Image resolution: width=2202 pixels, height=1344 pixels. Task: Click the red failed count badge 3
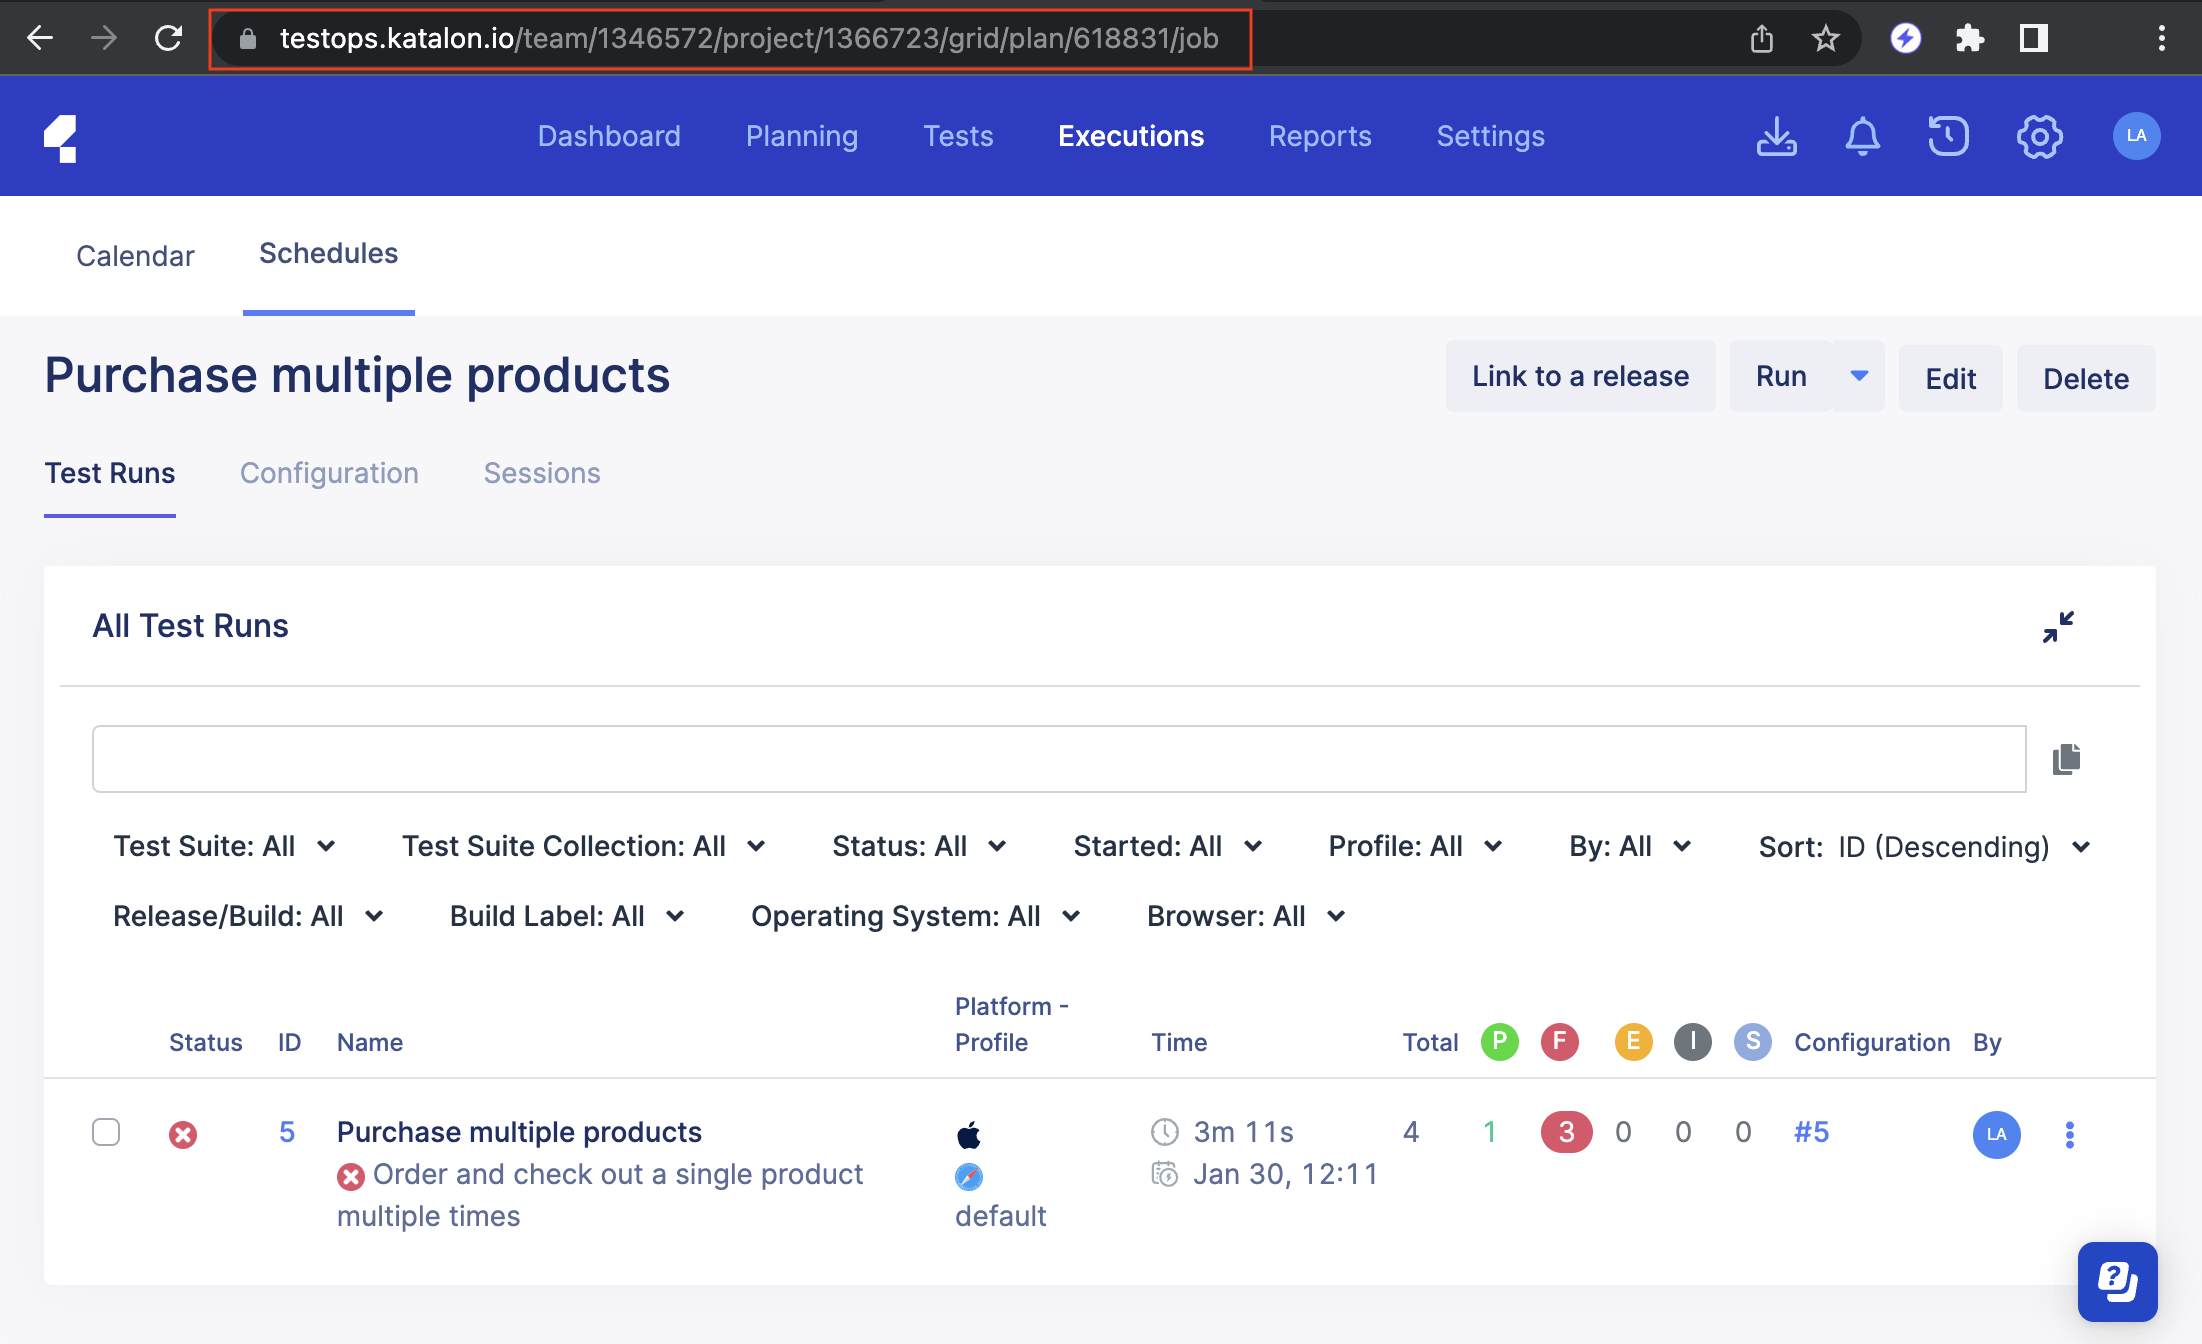[x=1565, y=1132]
